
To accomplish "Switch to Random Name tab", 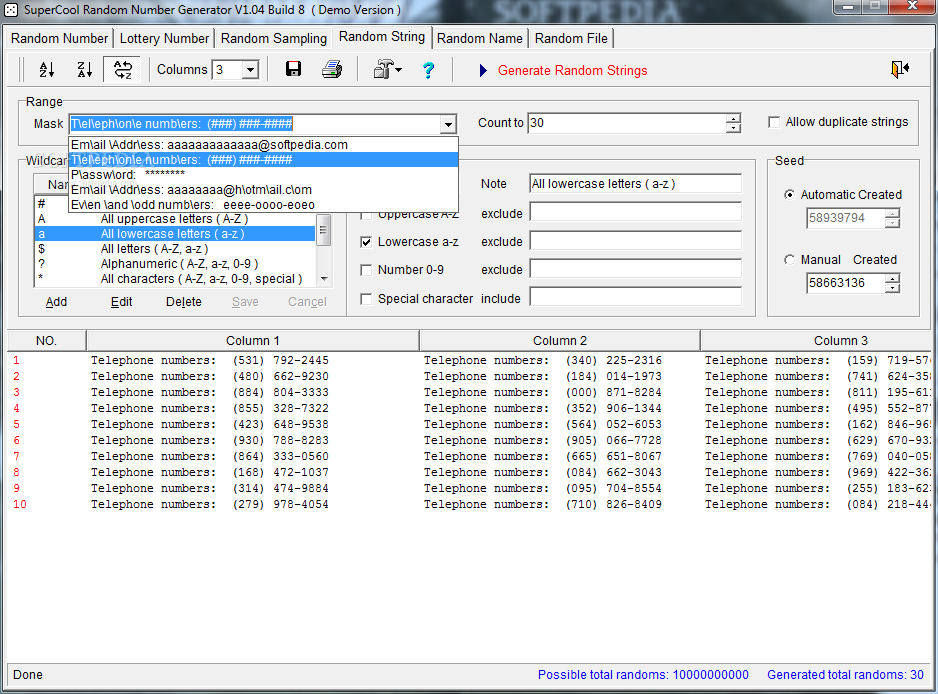I will coord(480,38).
